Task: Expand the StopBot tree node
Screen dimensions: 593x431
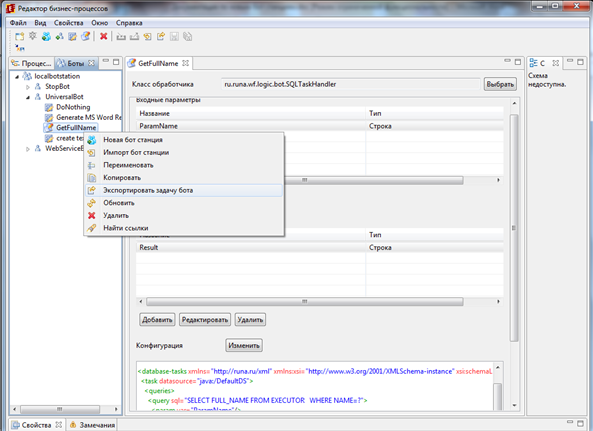Action: coord(28,87)
